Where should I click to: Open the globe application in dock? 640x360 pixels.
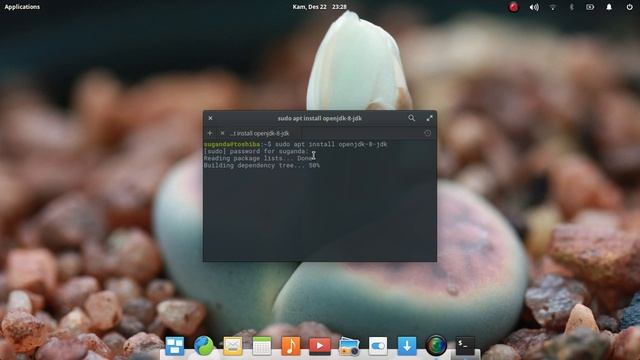(x=436, y=345)
